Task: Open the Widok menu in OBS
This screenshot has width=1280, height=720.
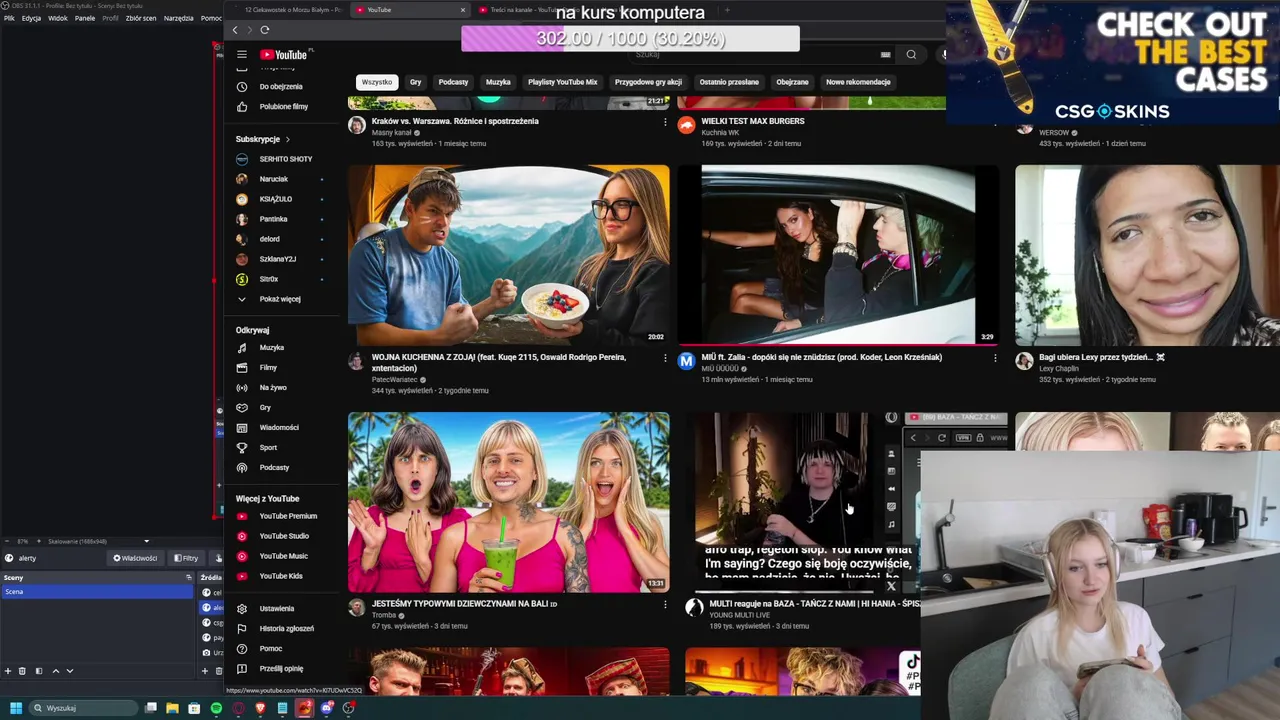Action: click(x=58, y=18)
